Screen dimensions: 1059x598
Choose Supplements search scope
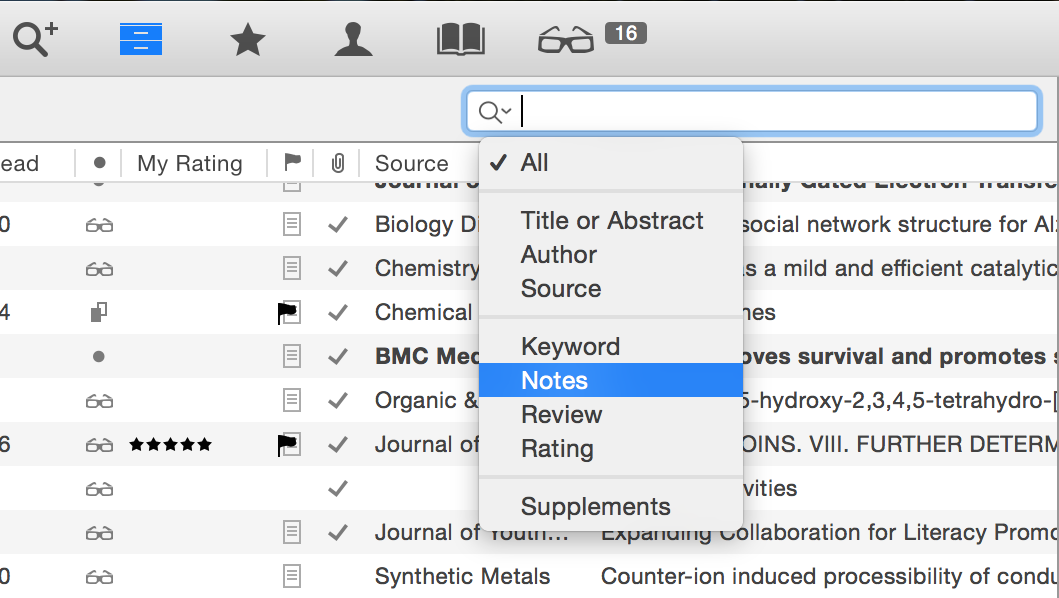(611, 507)
